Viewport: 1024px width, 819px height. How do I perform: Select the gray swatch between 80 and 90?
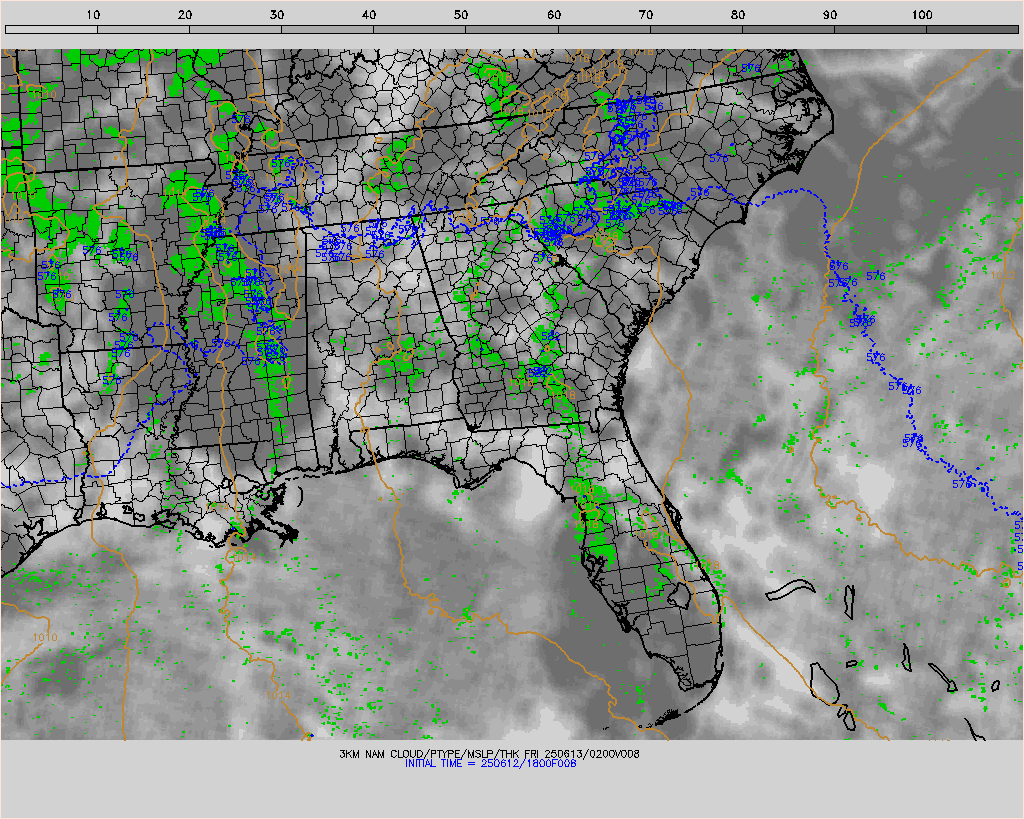coord(788,29)
